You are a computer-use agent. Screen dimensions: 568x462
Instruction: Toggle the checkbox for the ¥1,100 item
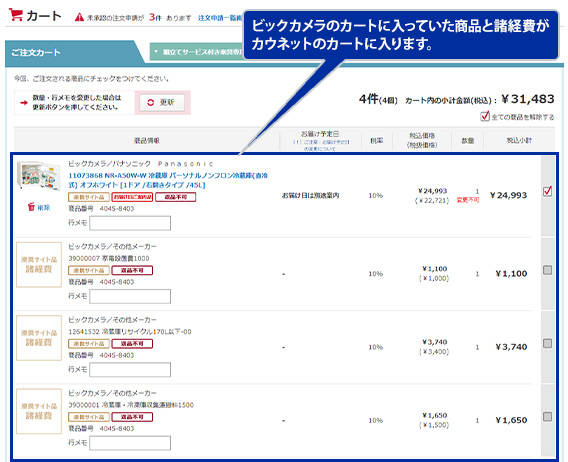click(x=547, y=270)
